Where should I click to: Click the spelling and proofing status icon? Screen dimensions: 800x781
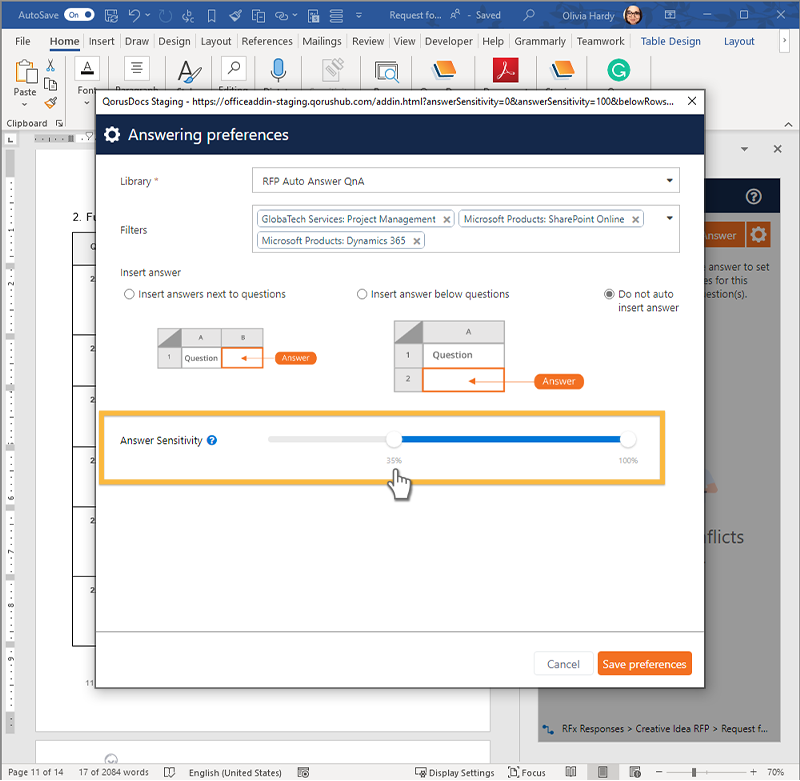[169, 772]
